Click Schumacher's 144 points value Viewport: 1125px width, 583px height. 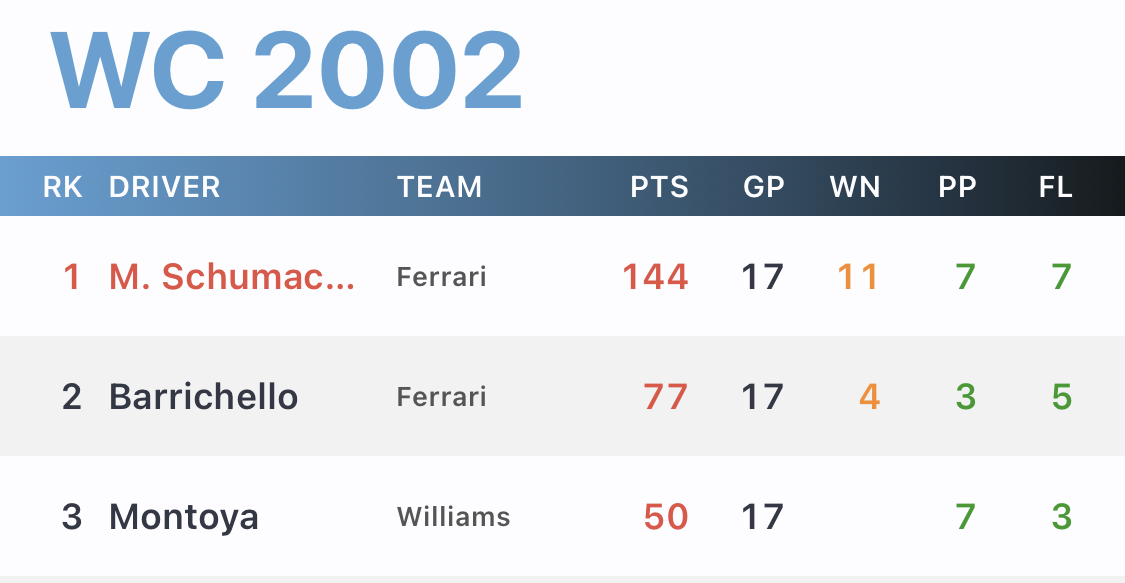655,277
